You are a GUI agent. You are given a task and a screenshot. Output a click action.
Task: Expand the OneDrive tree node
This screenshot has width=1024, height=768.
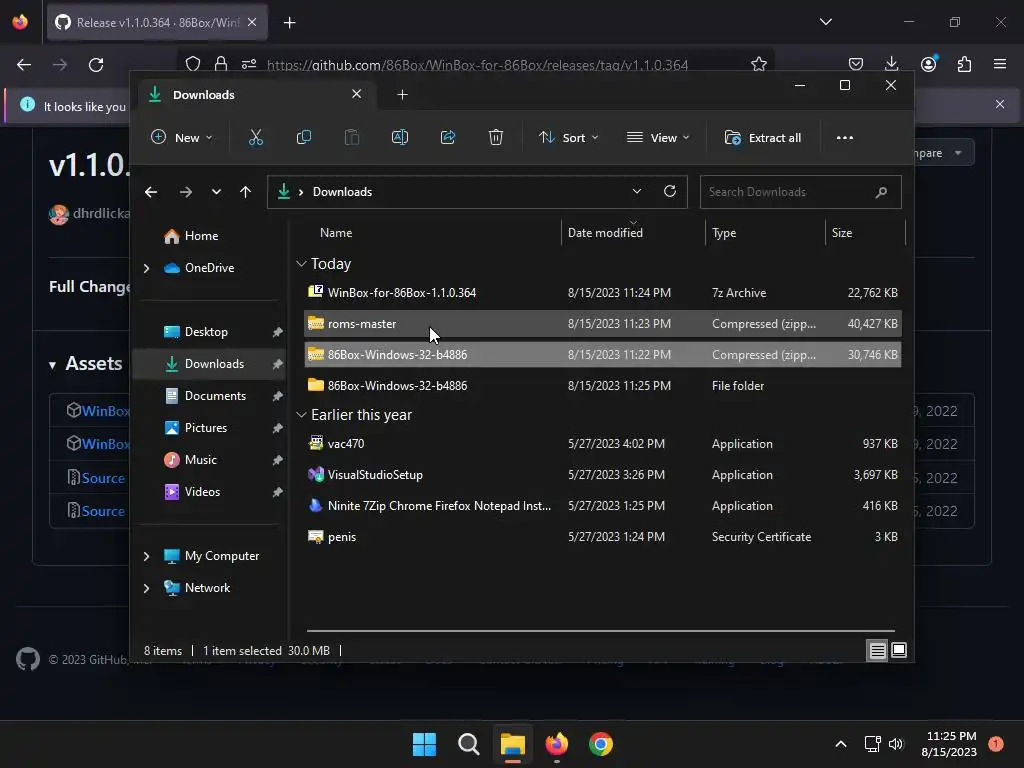[146, 268]
